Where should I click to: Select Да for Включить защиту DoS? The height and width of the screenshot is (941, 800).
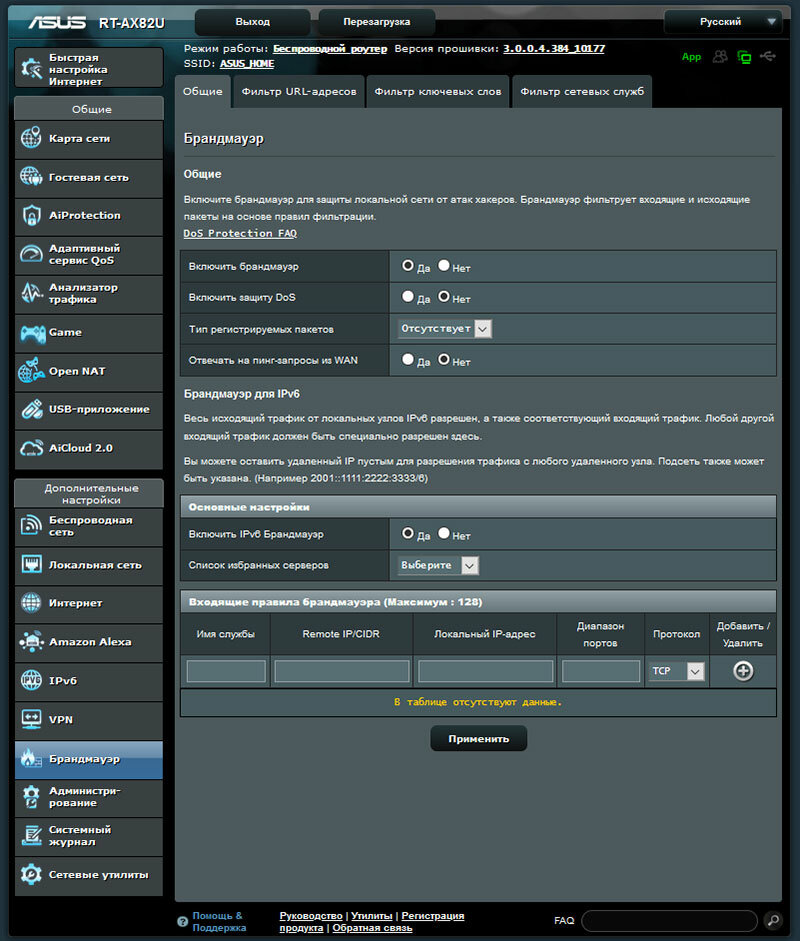[408, 296]
